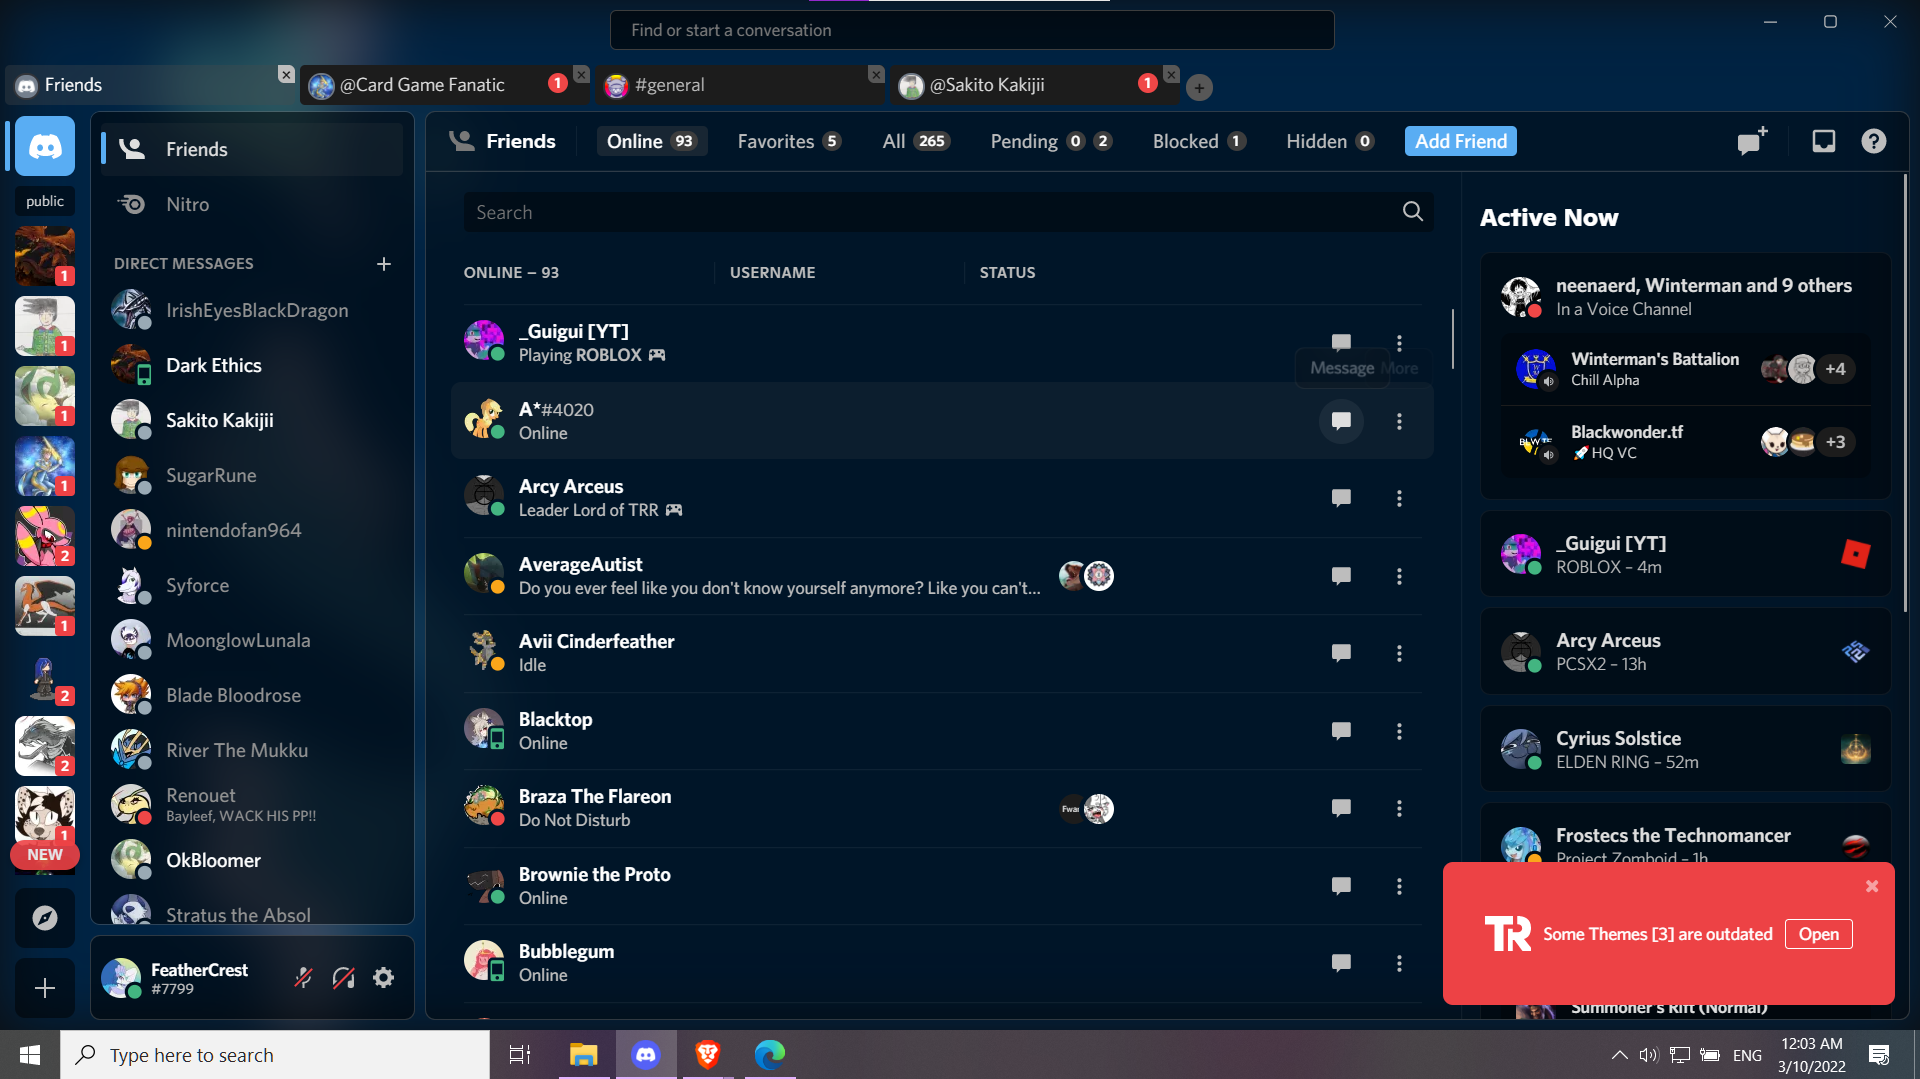Open Discord help question mark icon
The height and width of the screenshot is (1079, 1920).
[x=1874, y=141]
